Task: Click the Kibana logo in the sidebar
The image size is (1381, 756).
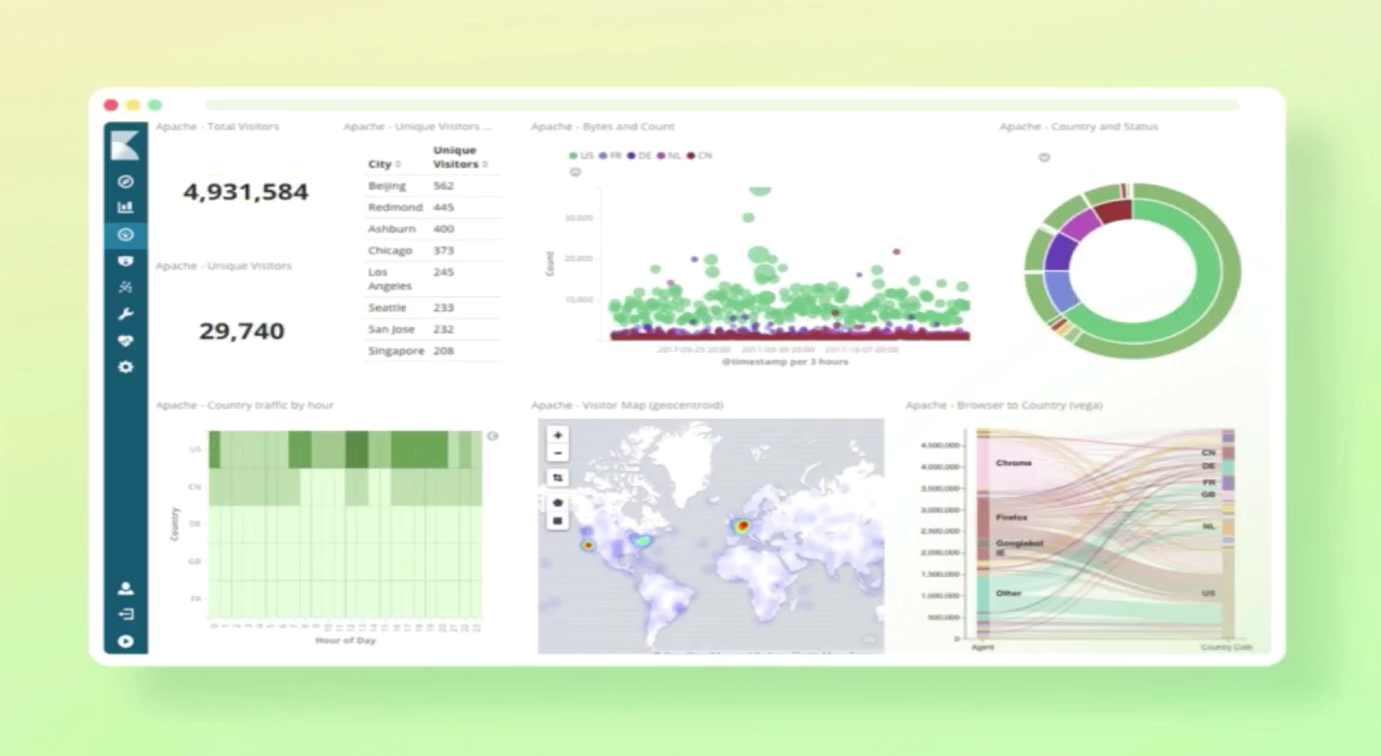Action: click(125, 144)
